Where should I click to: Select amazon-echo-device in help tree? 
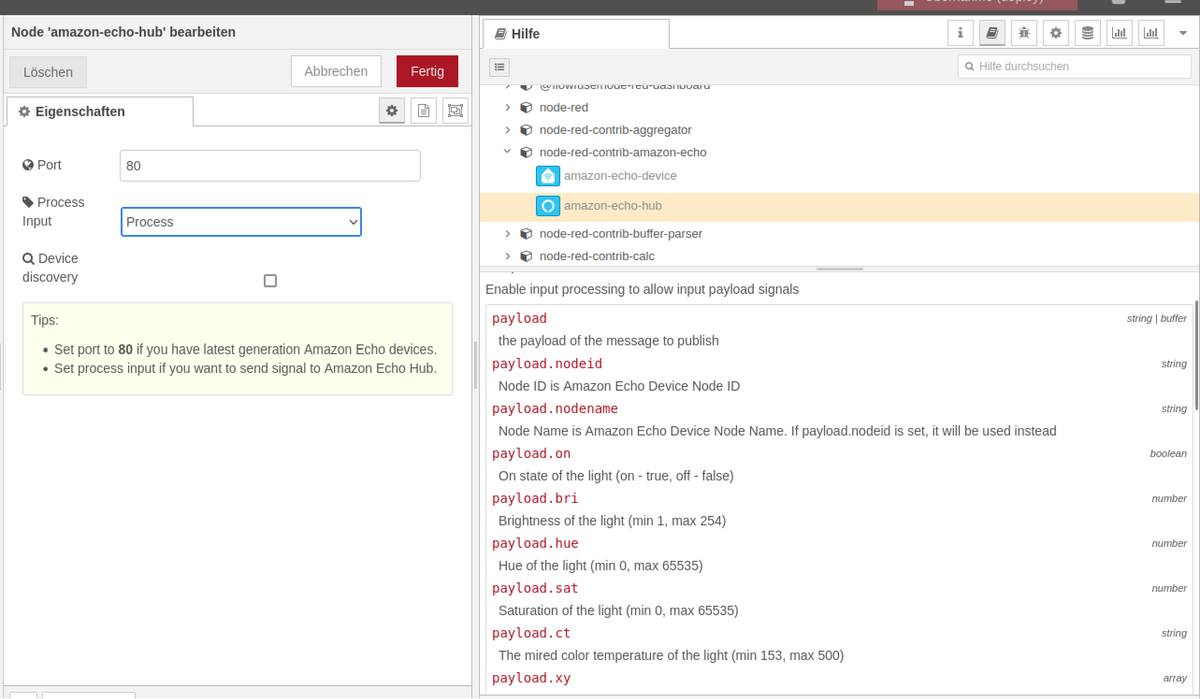click(x=620, y=176)
